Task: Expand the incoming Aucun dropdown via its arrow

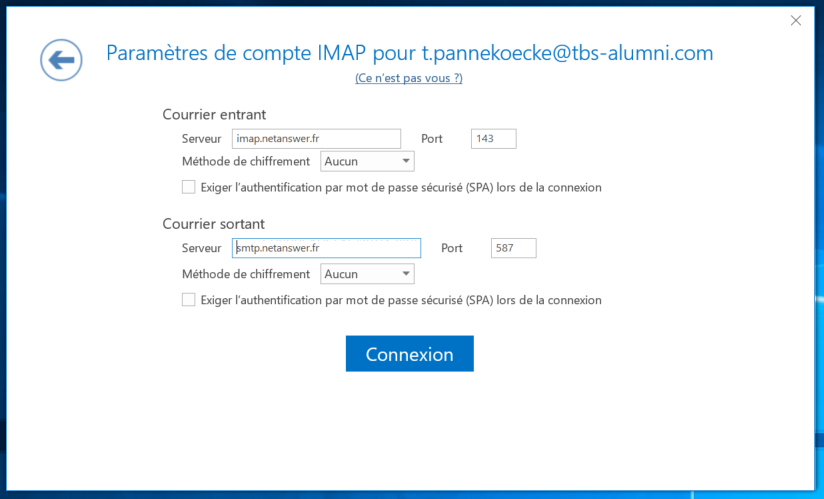Action: pyautogui.click(x=406, y=161)
